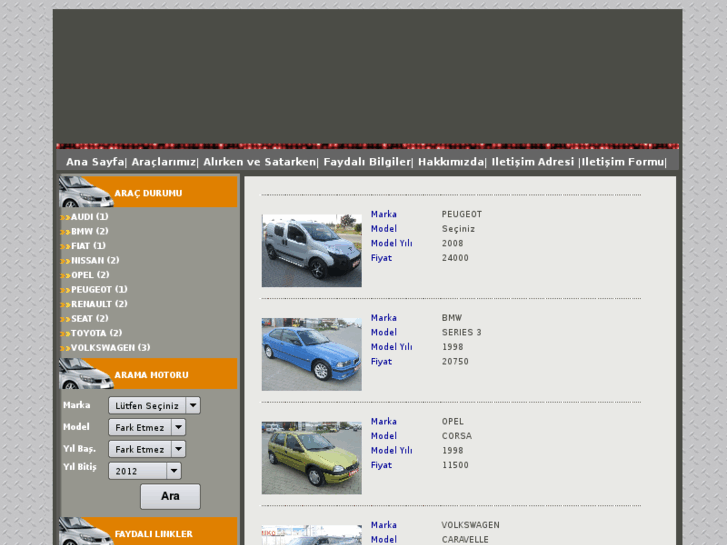Open the Yıl Bitiş 2012 dropdown
The width and height of the screenshot is (727, 545).
tap(145, 471)
